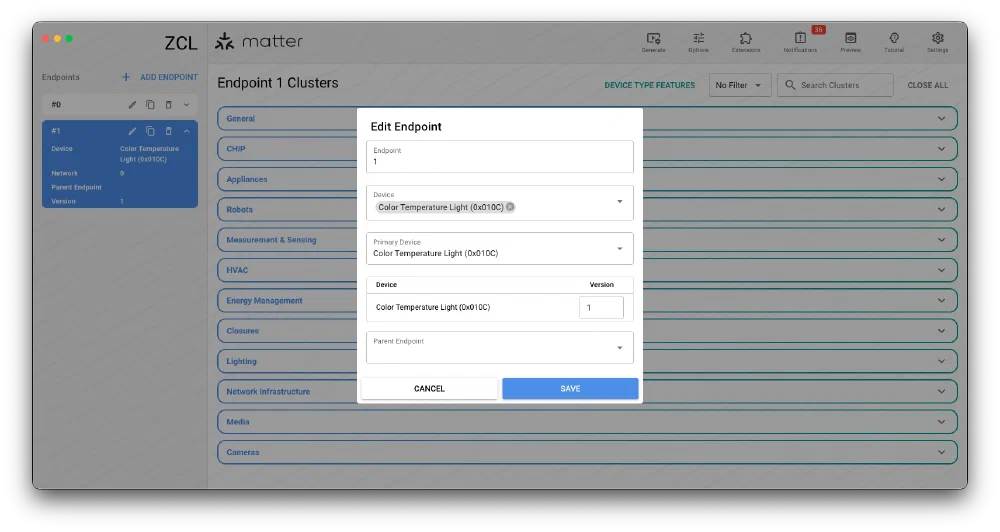Remove the Color Temperature Light chip
Image resolution: width=1000 pixels, height=532 pixels.
click(x=510, y=207)
